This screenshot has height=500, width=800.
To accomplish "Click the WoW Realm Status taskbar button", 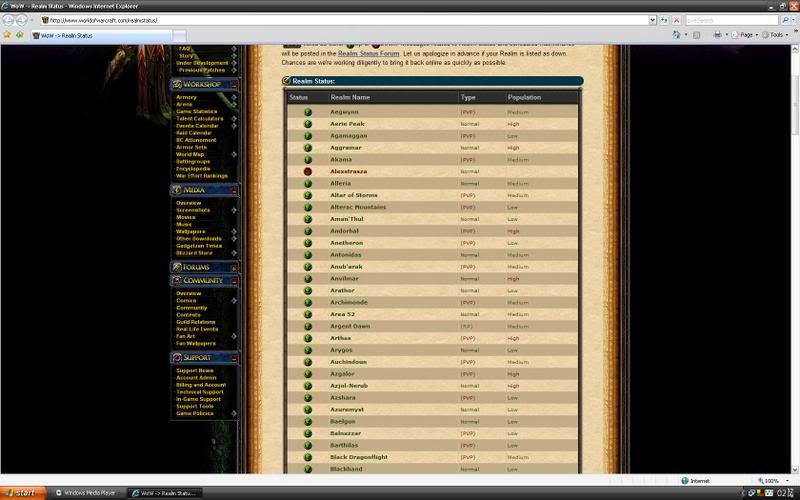I will pos(164,493).
